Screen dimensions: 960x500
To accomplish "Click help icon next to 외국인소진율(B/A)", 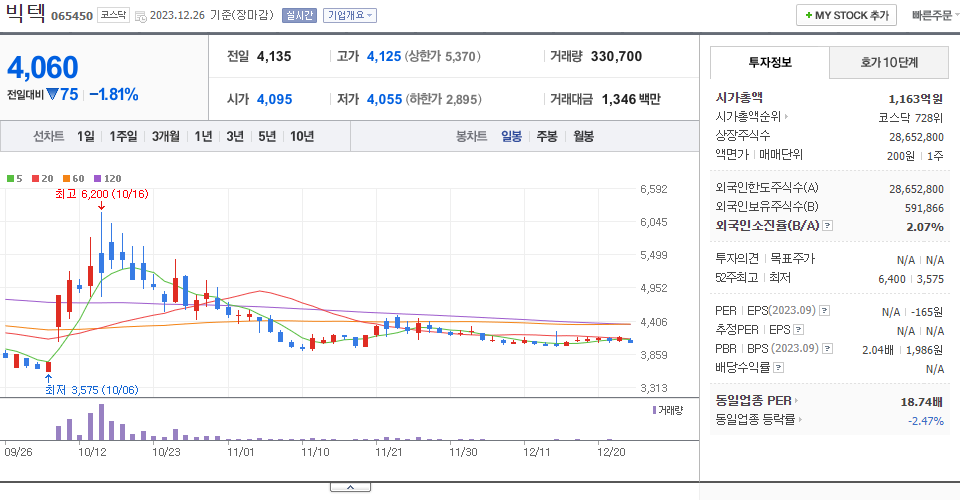I will 827,226.
